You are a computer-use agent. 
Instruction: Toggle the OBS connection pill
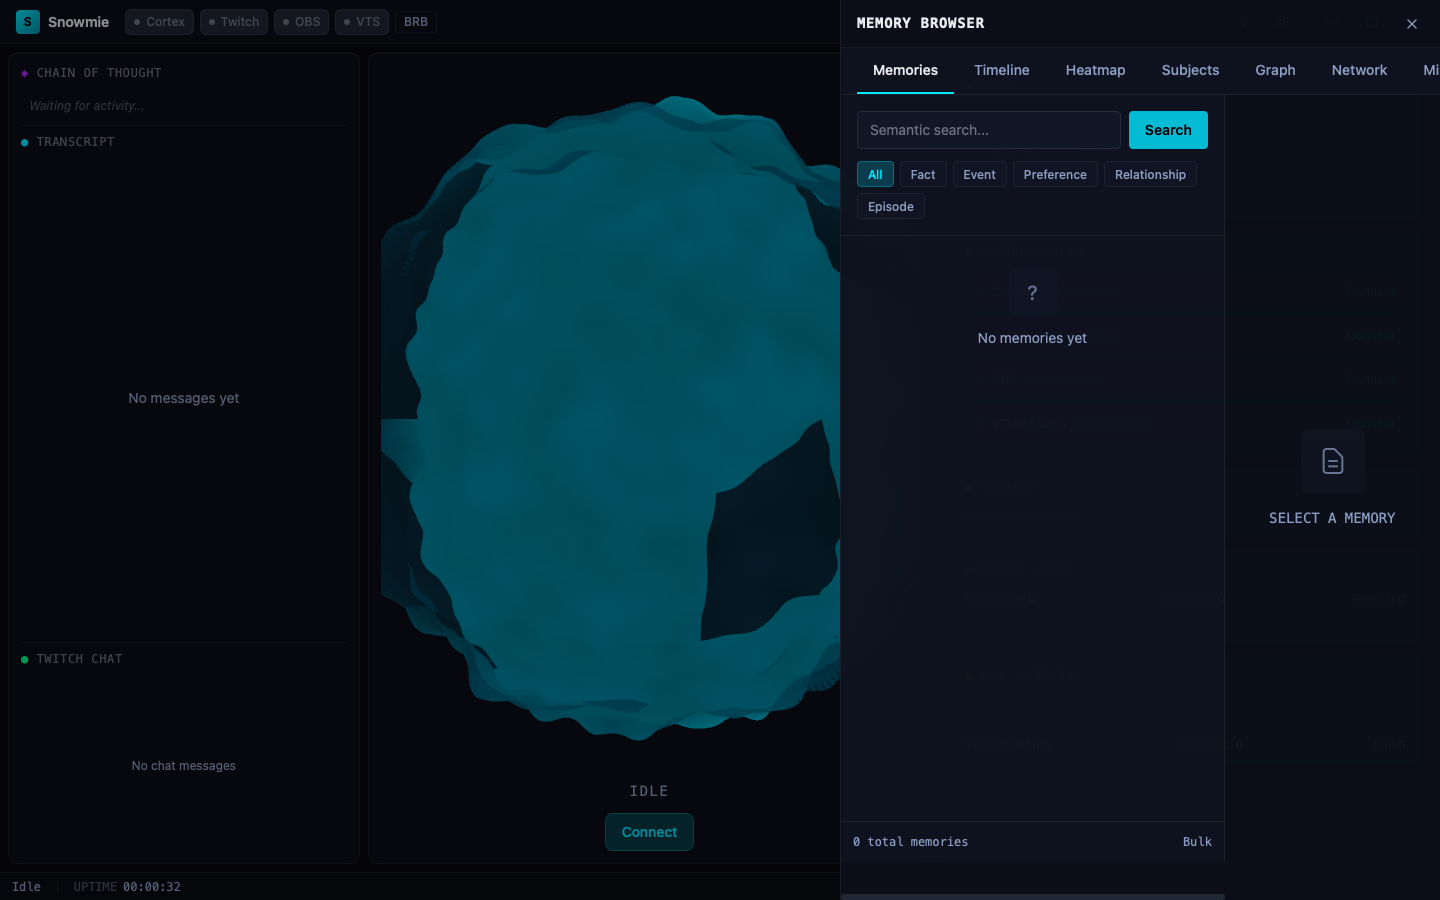(x=301, y=22)
